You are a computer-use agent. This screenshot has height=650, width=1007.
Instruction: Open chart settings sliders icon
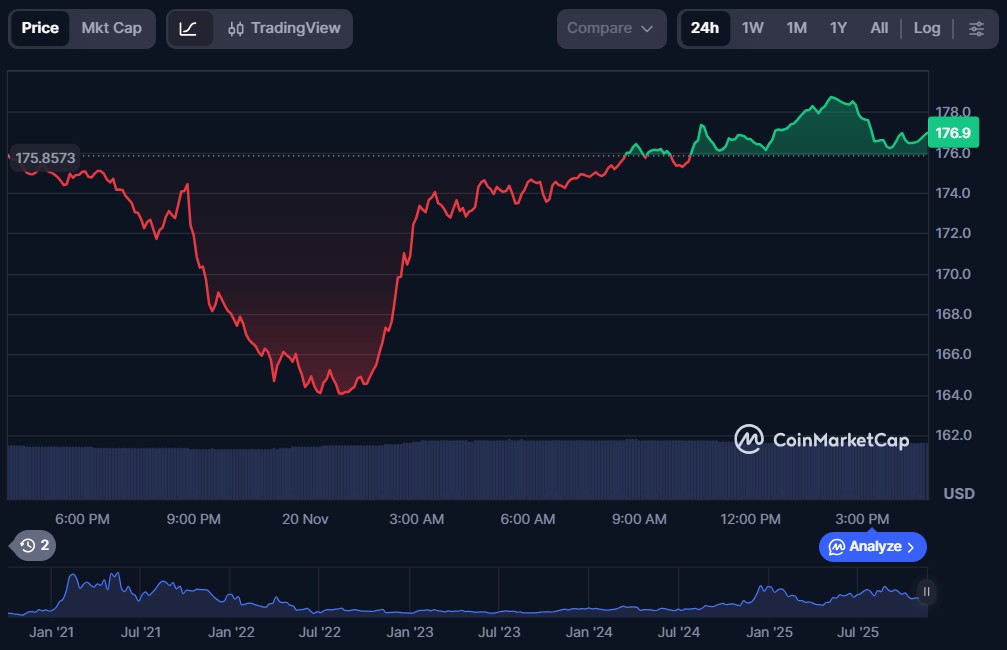coord(976,28)
